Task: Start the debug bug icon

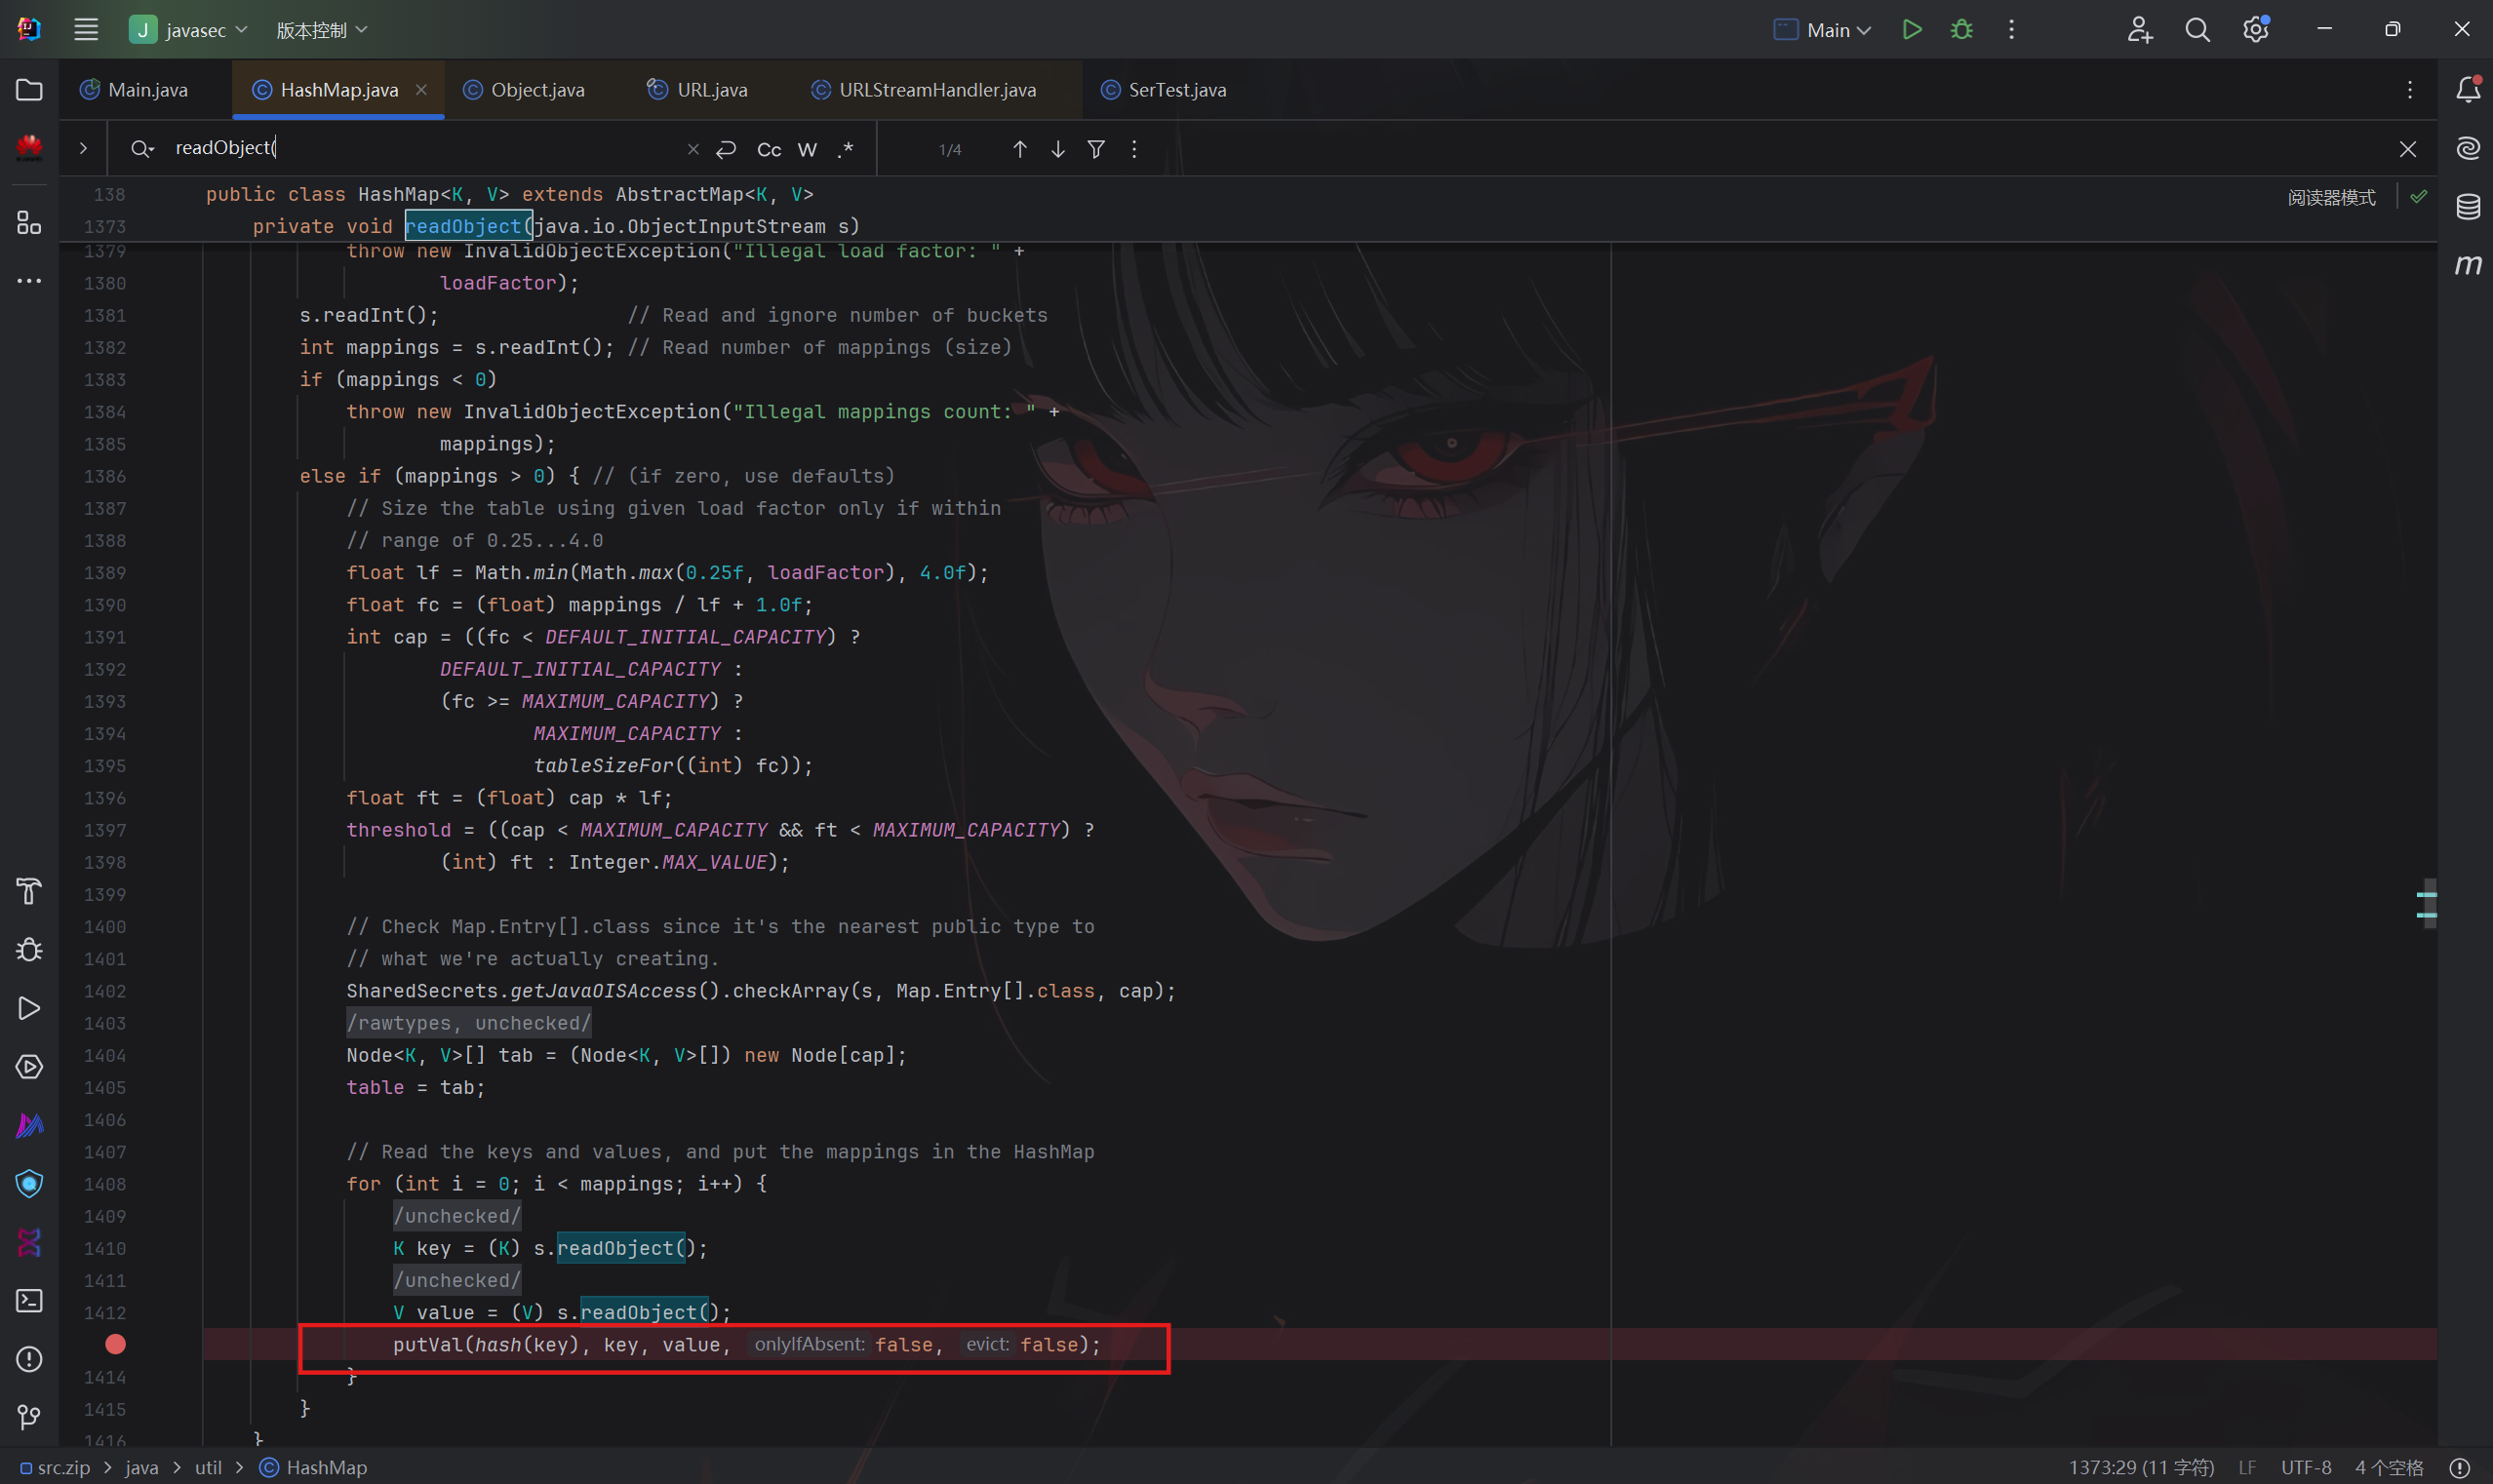Action: pos(1961,30)
